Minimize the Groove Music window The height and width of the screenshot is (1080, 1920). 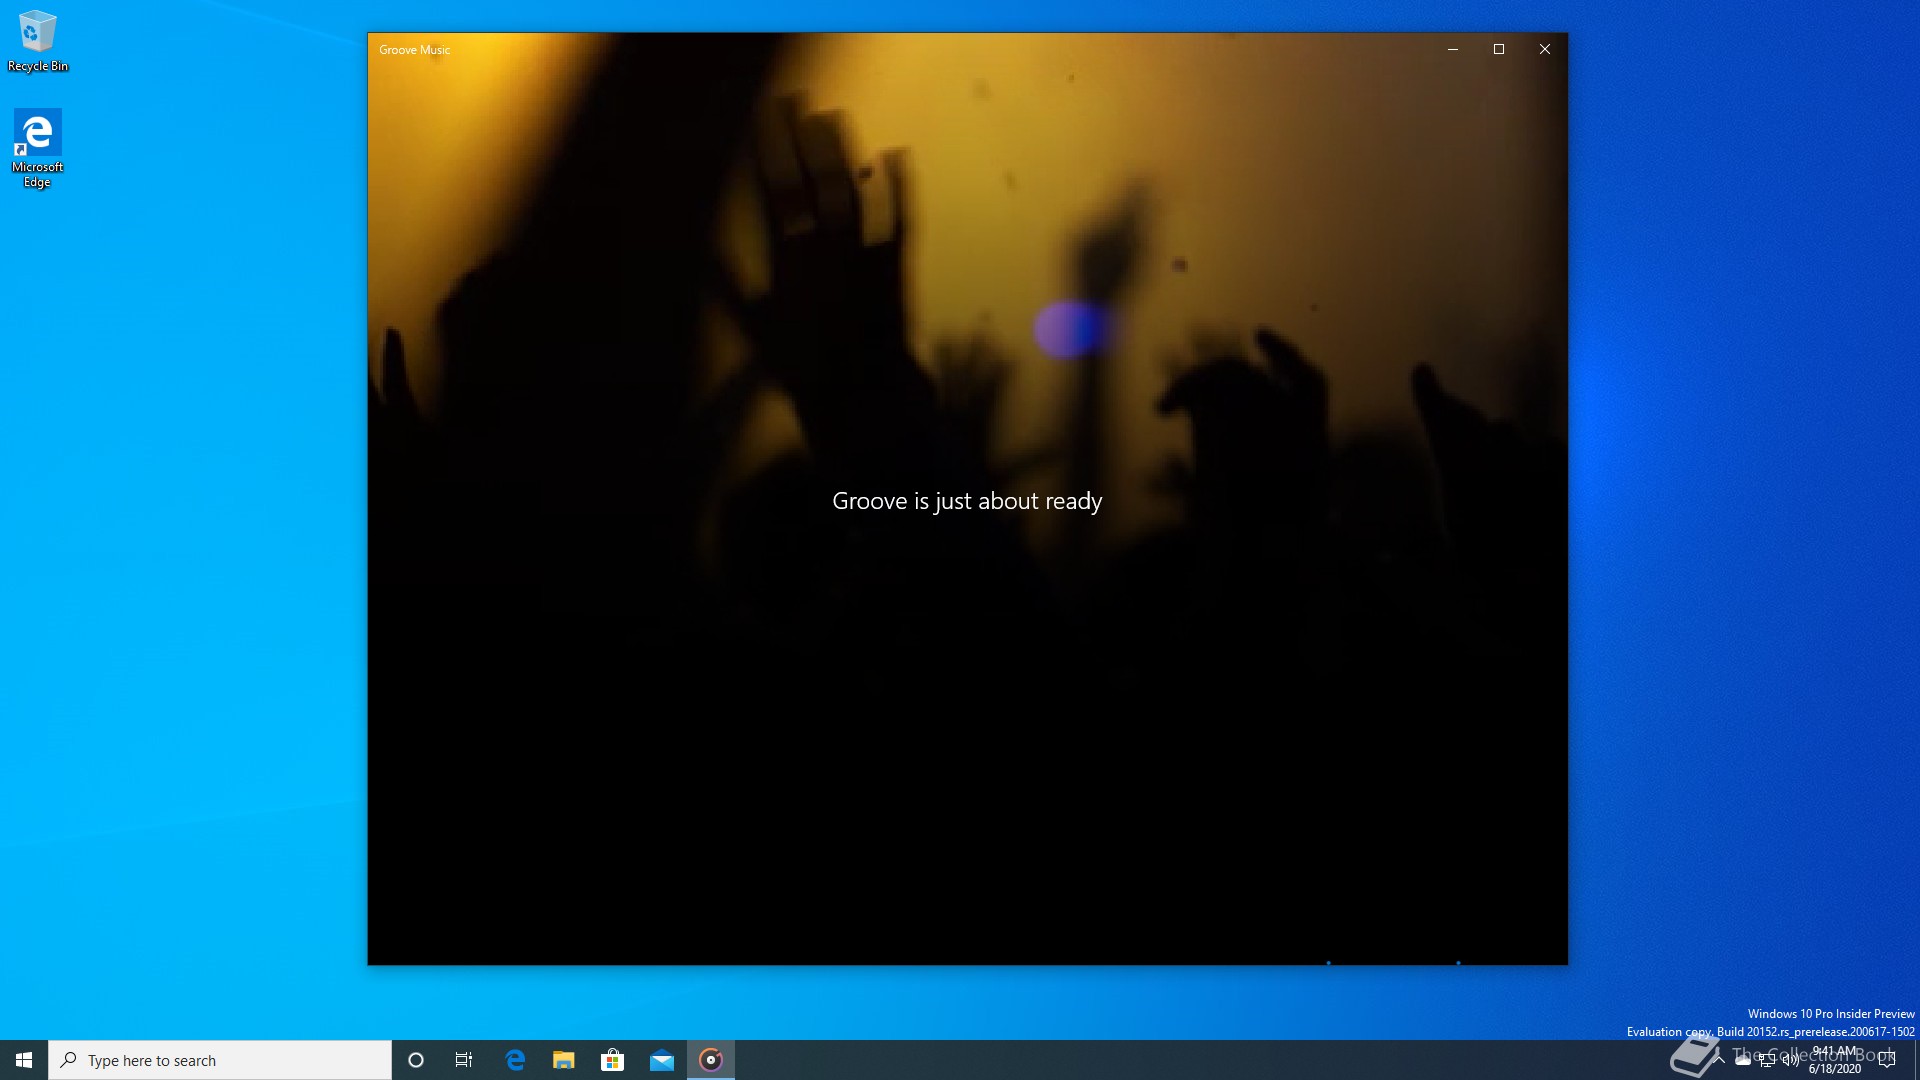point(1453,49)
